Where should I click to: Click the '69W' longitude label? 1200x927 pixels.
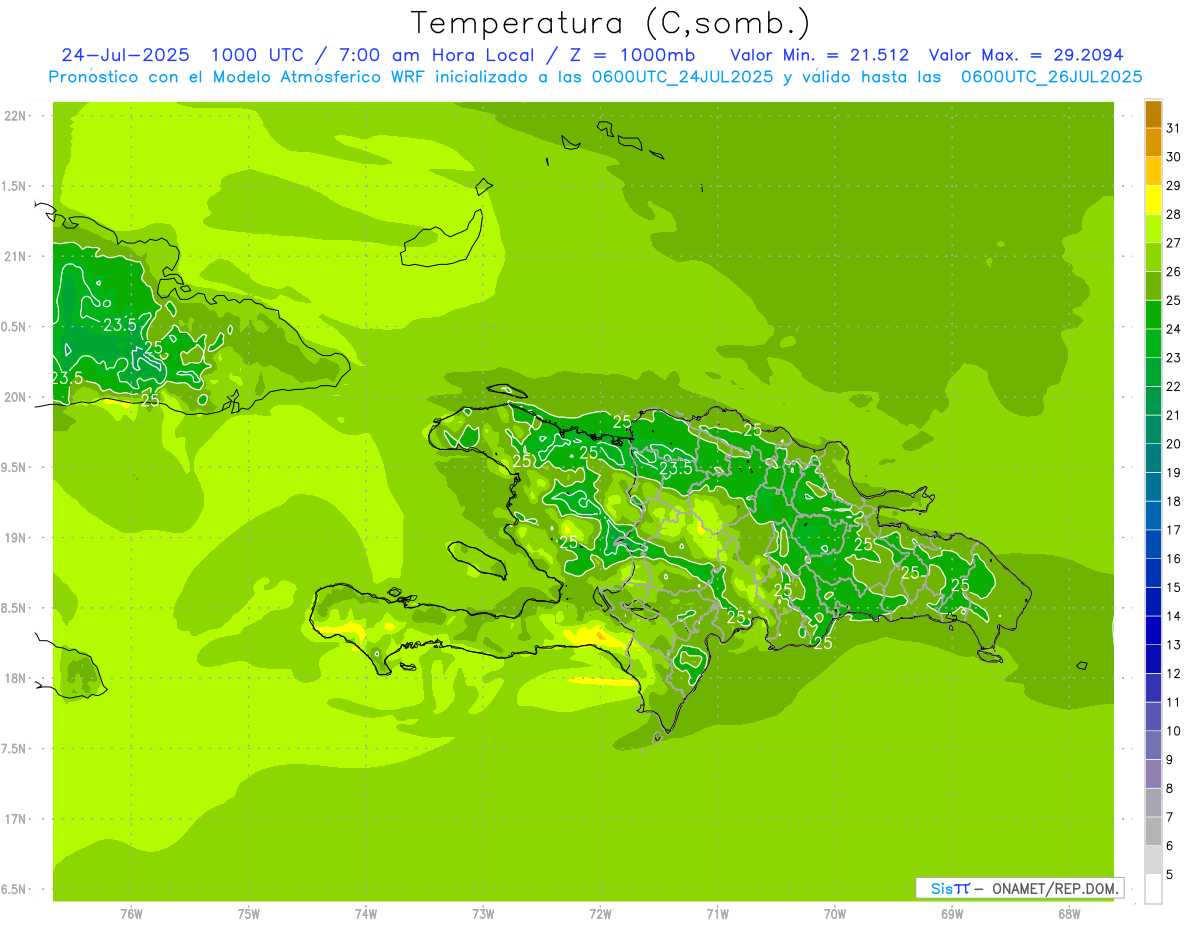(952, 913)
